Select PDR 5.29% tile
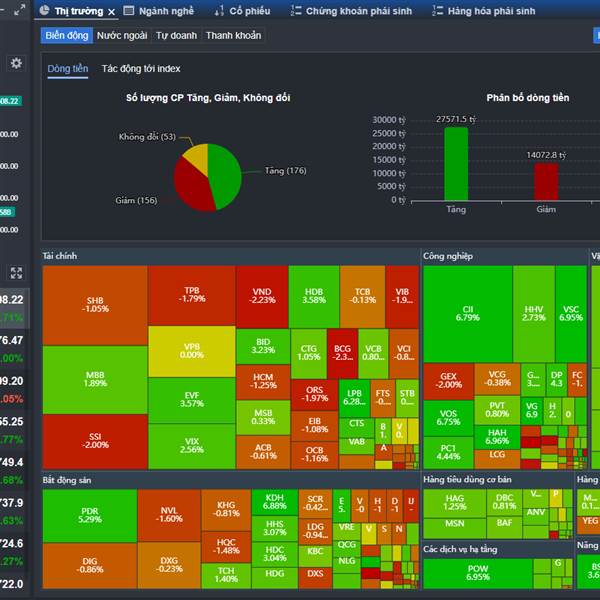Image resolution: width=600 pixels, height=600 pixels. [x=90, y=516]
